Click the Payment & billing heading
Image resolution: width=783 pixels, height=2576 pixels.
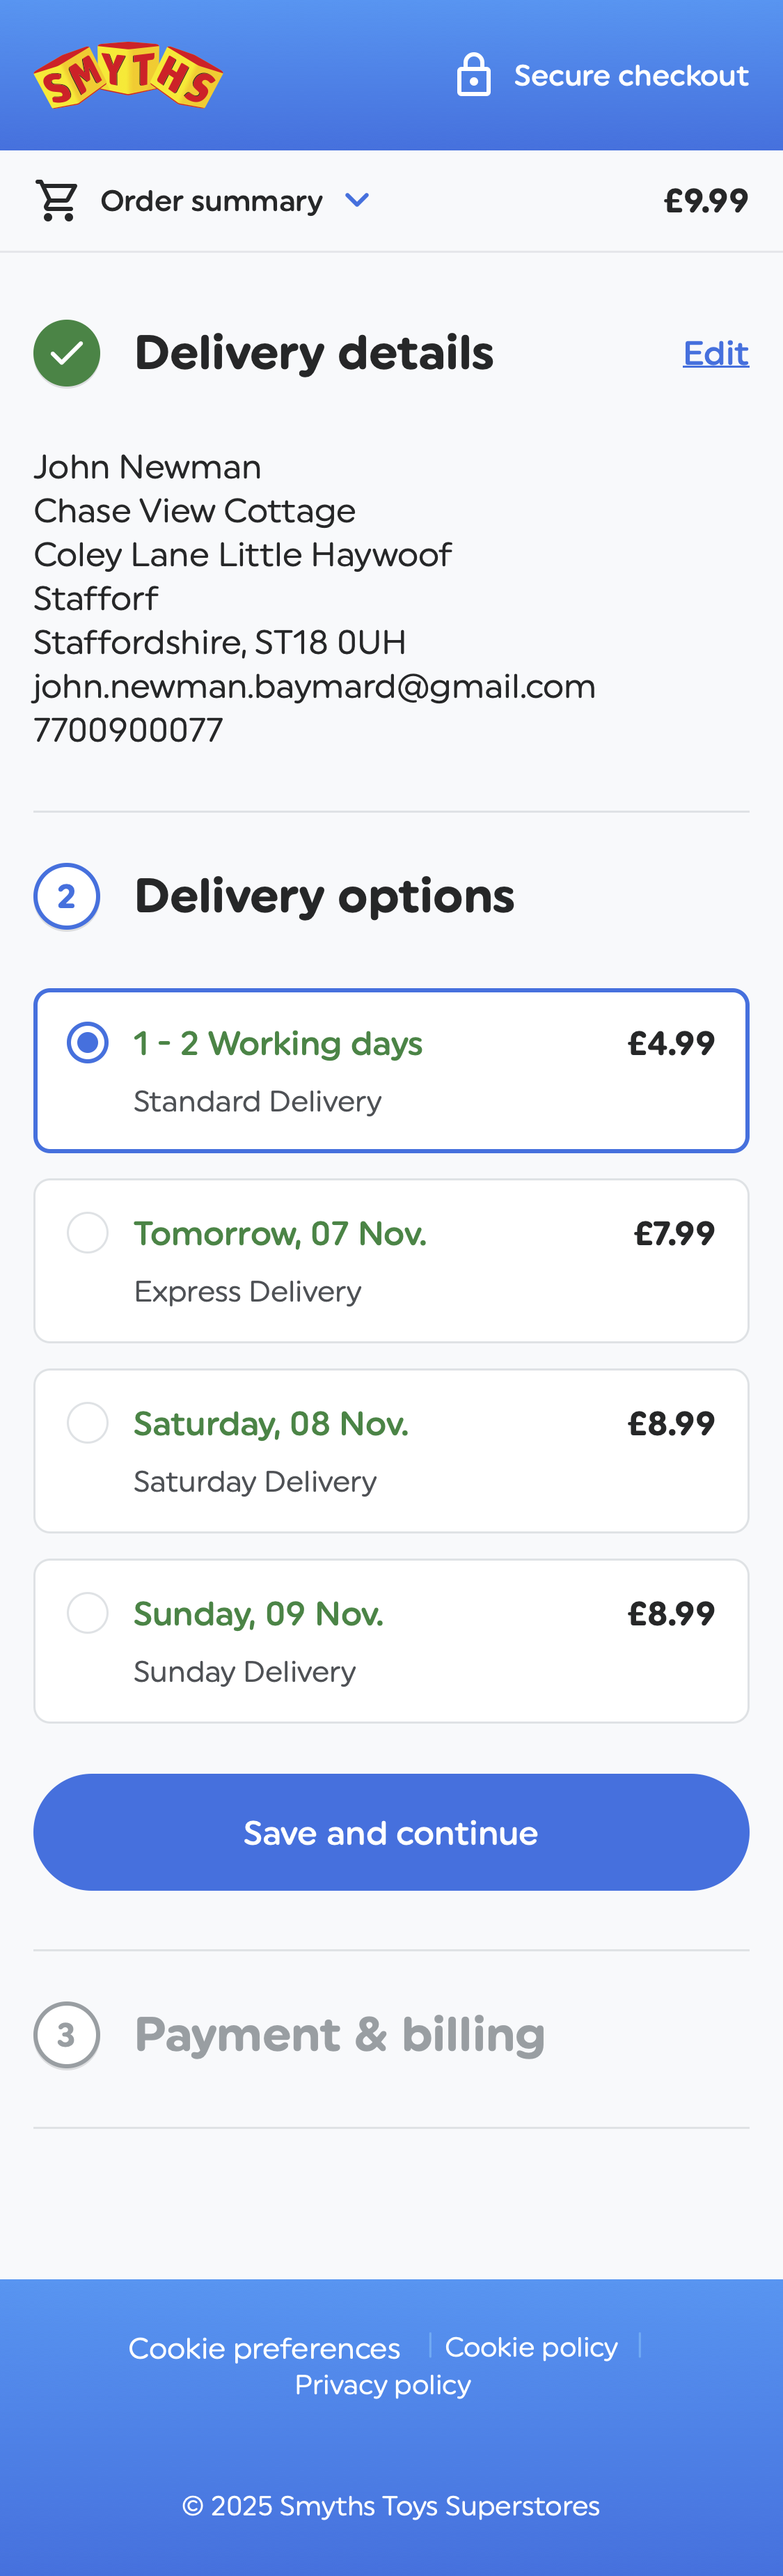[x=340, y=2034]
